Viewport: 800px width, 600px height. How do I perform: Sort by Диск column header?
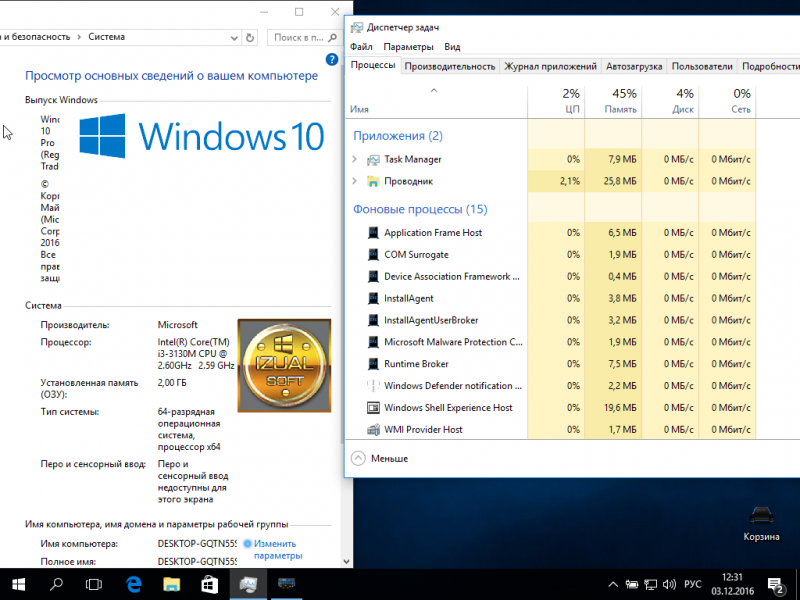pos(670,101)
